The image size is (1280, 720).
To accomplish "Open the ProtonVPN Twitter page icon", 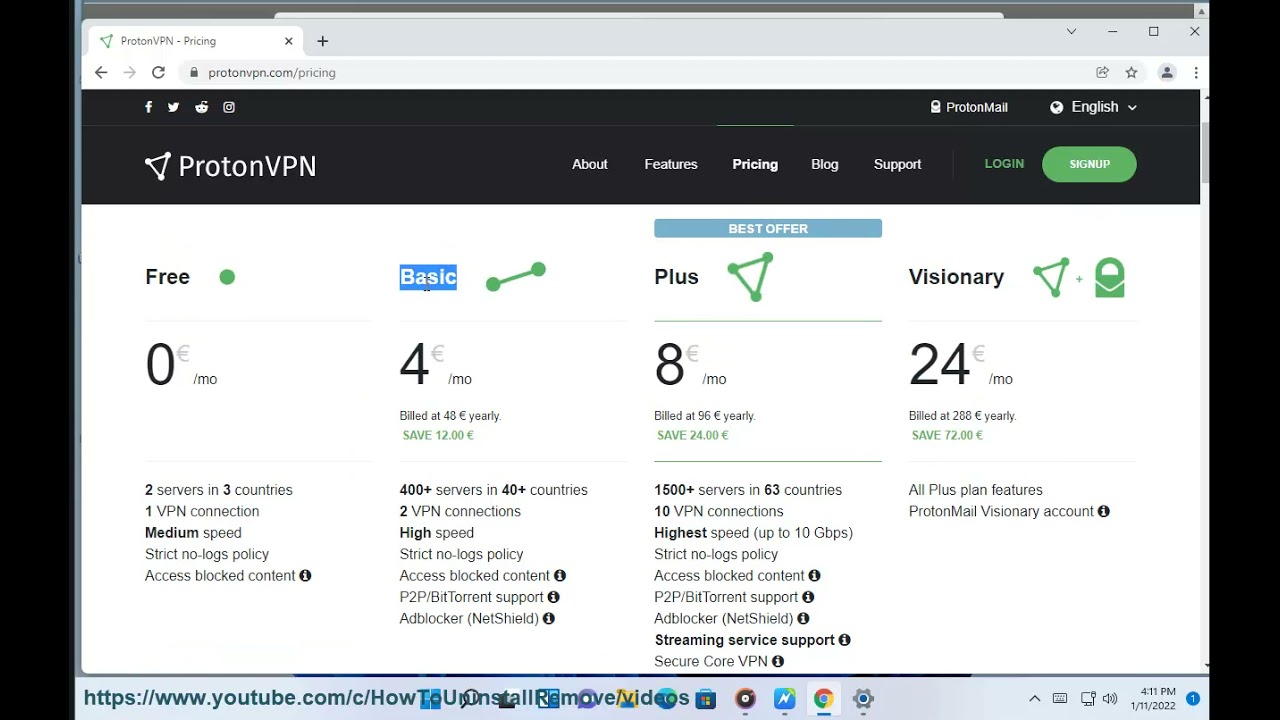I will point(173,107).
